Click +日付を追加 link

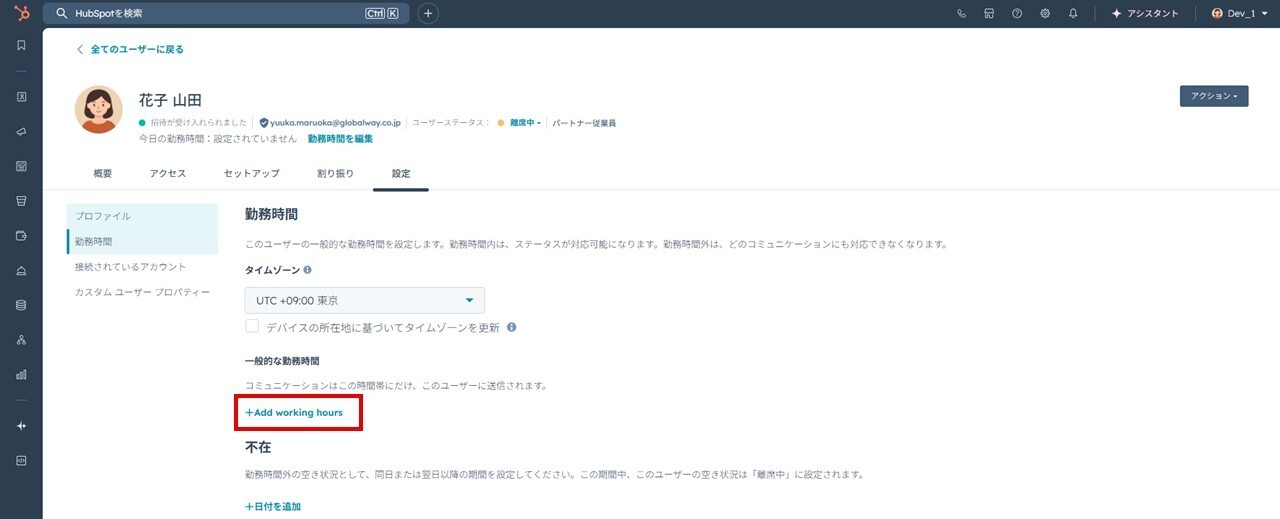click(x=273, y=506)
